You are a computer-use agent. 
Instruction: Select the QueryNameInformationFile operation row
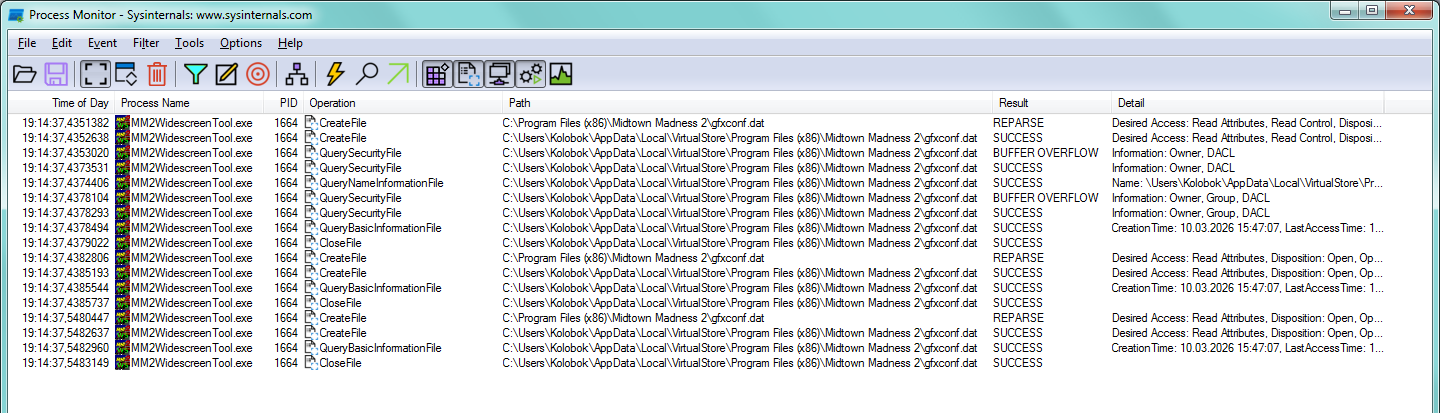(x=696, y=183)
